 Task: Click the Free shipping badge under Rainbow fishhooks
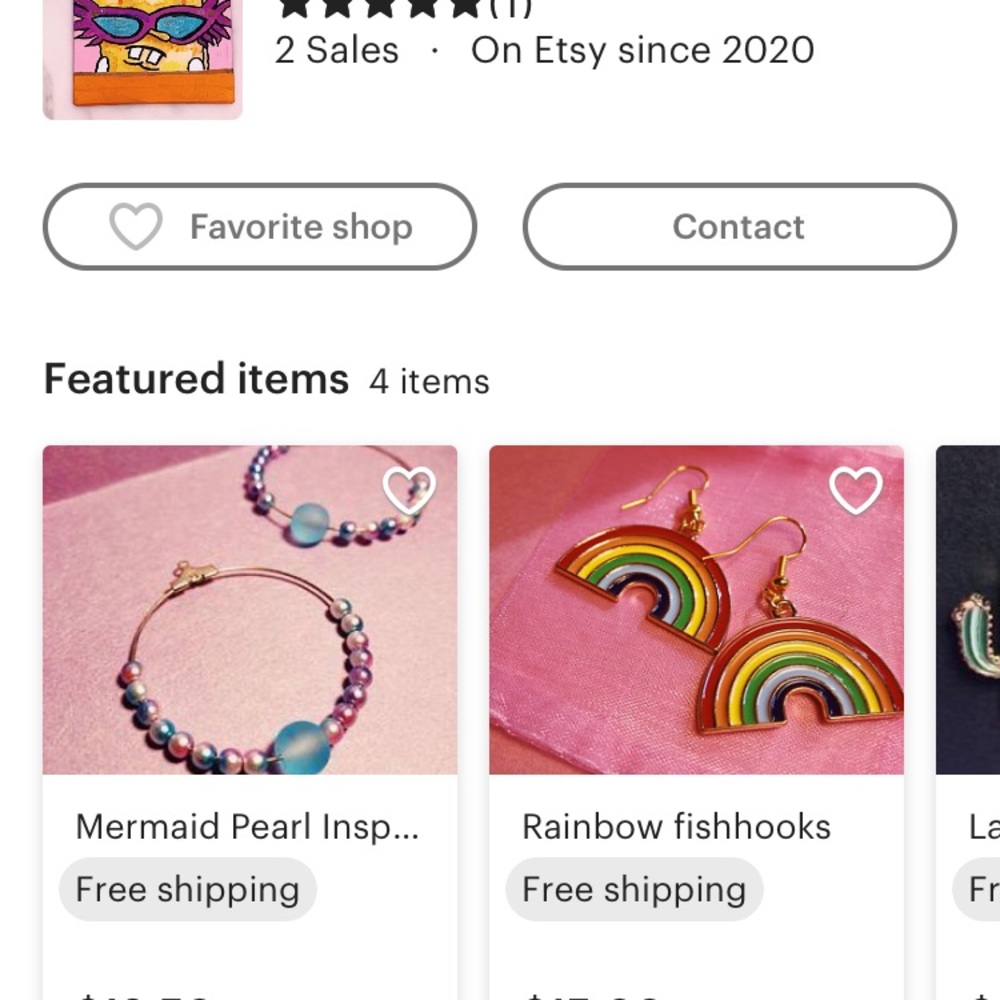(x=634, y=889)
